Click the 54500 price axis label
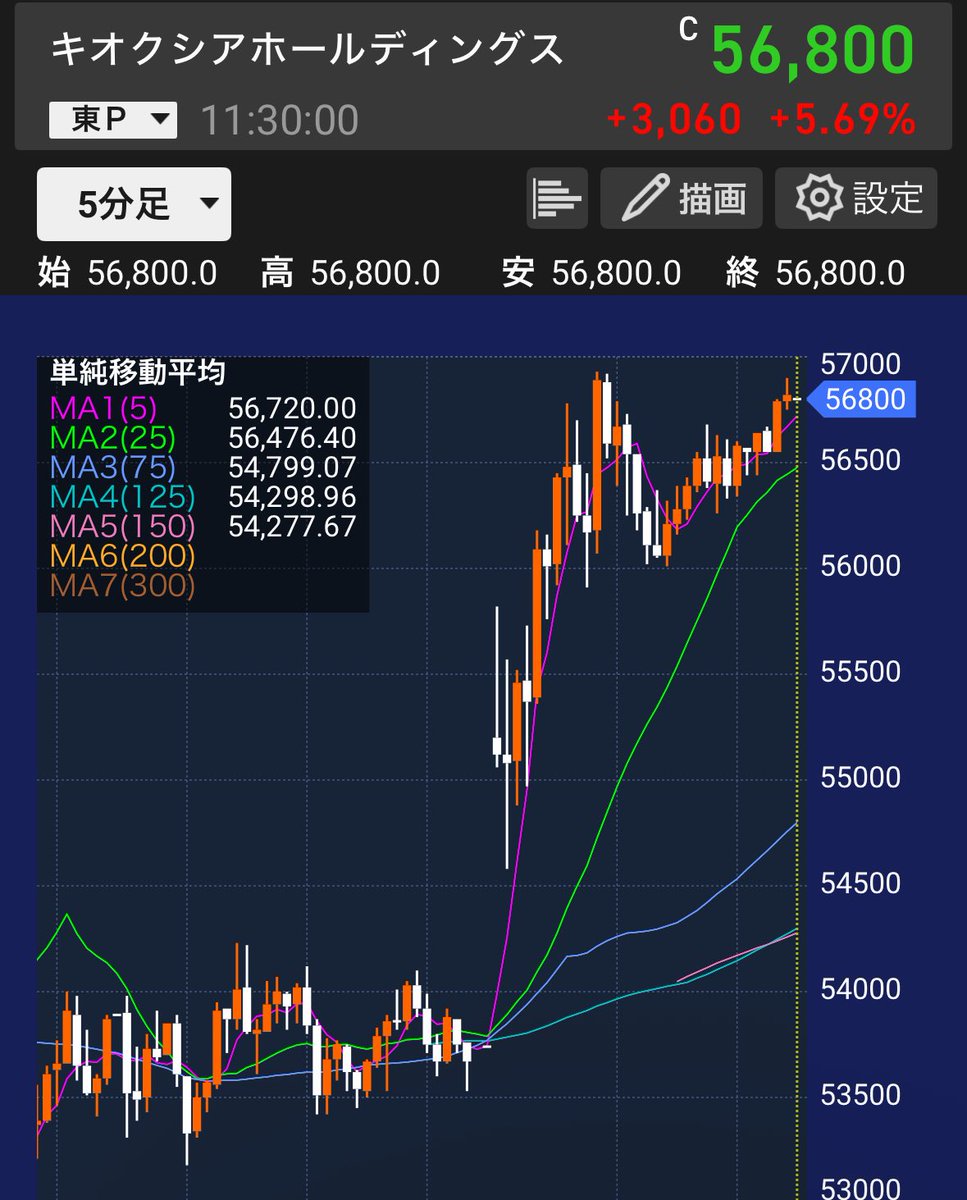This screenshot has height=1200, width=967. point(860,884)
